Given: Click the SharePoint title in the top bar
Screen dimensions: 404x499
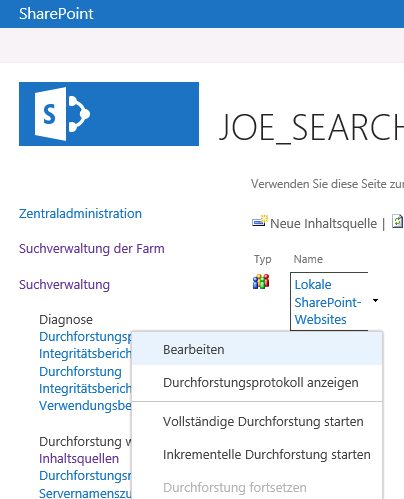Looking at the screenshot, I should coord(56,14).
